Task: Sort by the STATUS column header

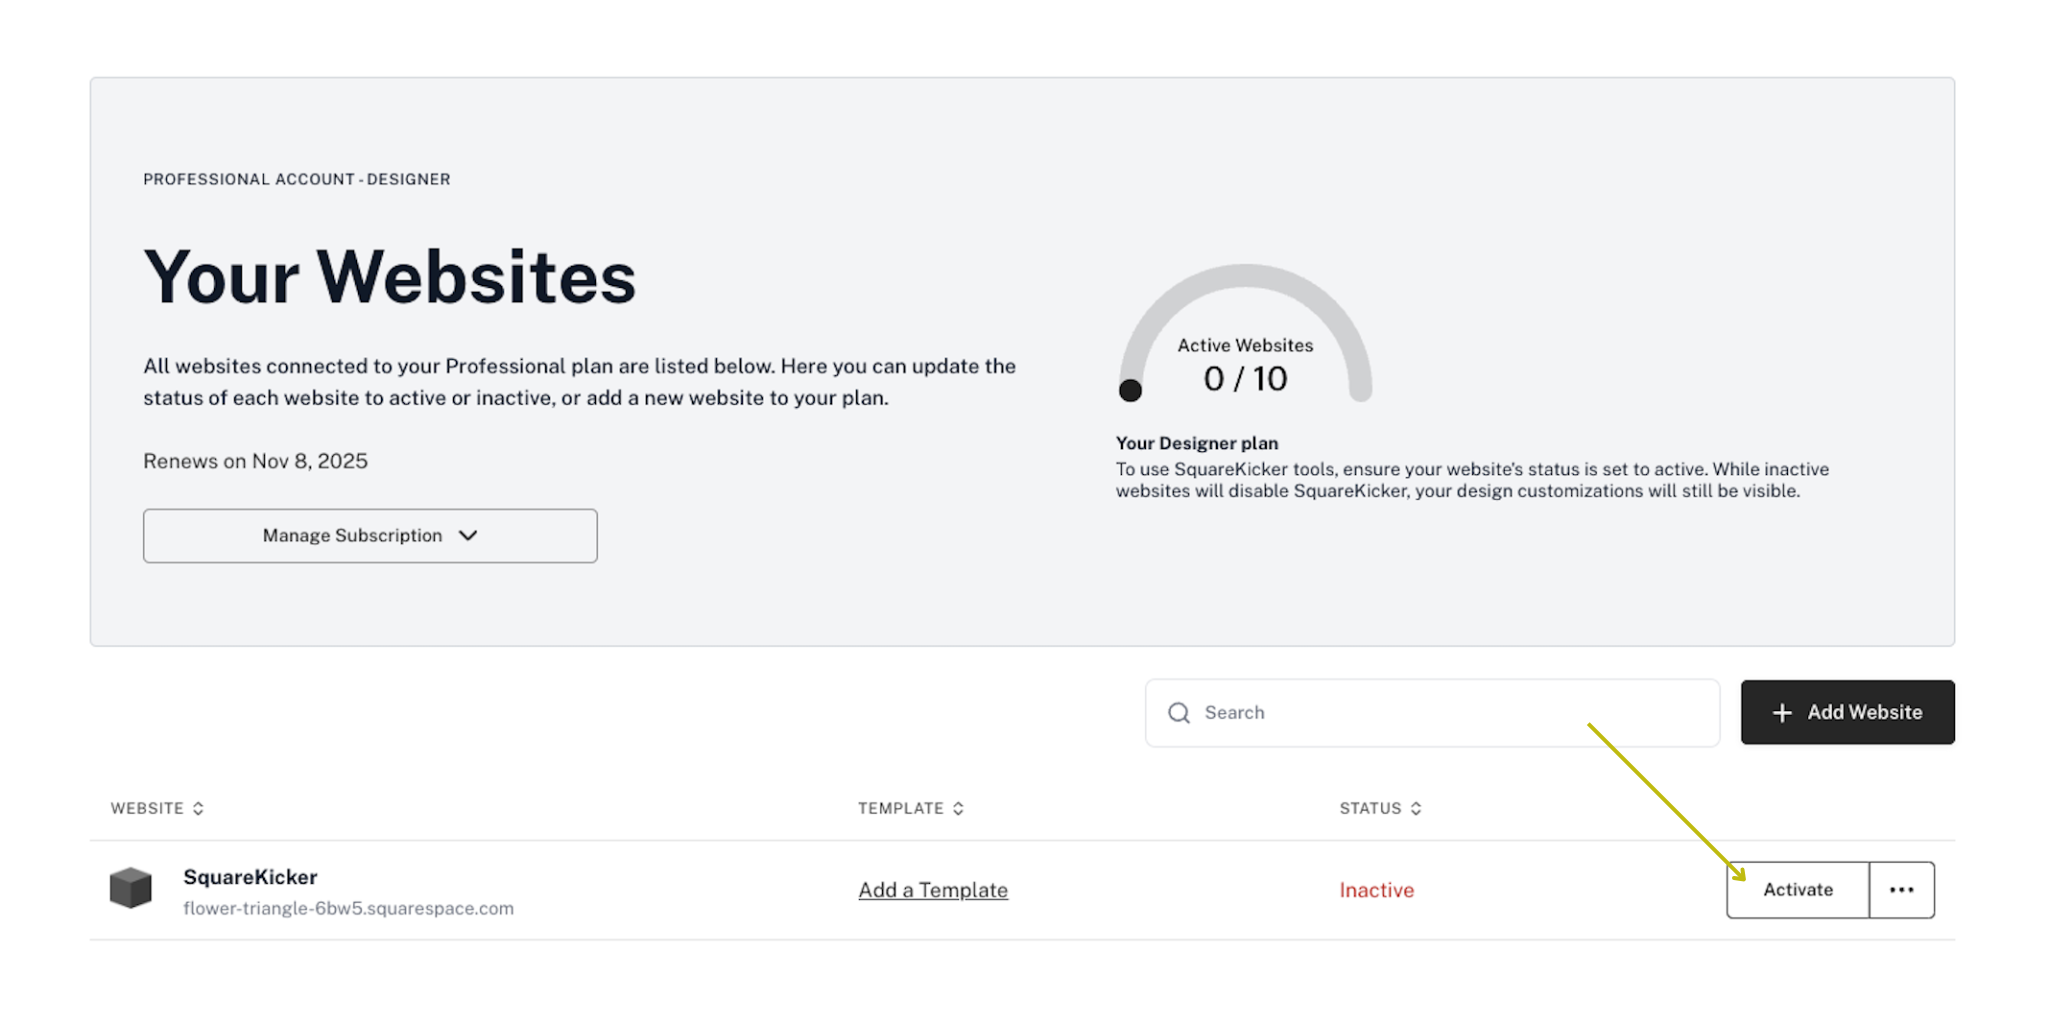Action: click(1380, 808)
